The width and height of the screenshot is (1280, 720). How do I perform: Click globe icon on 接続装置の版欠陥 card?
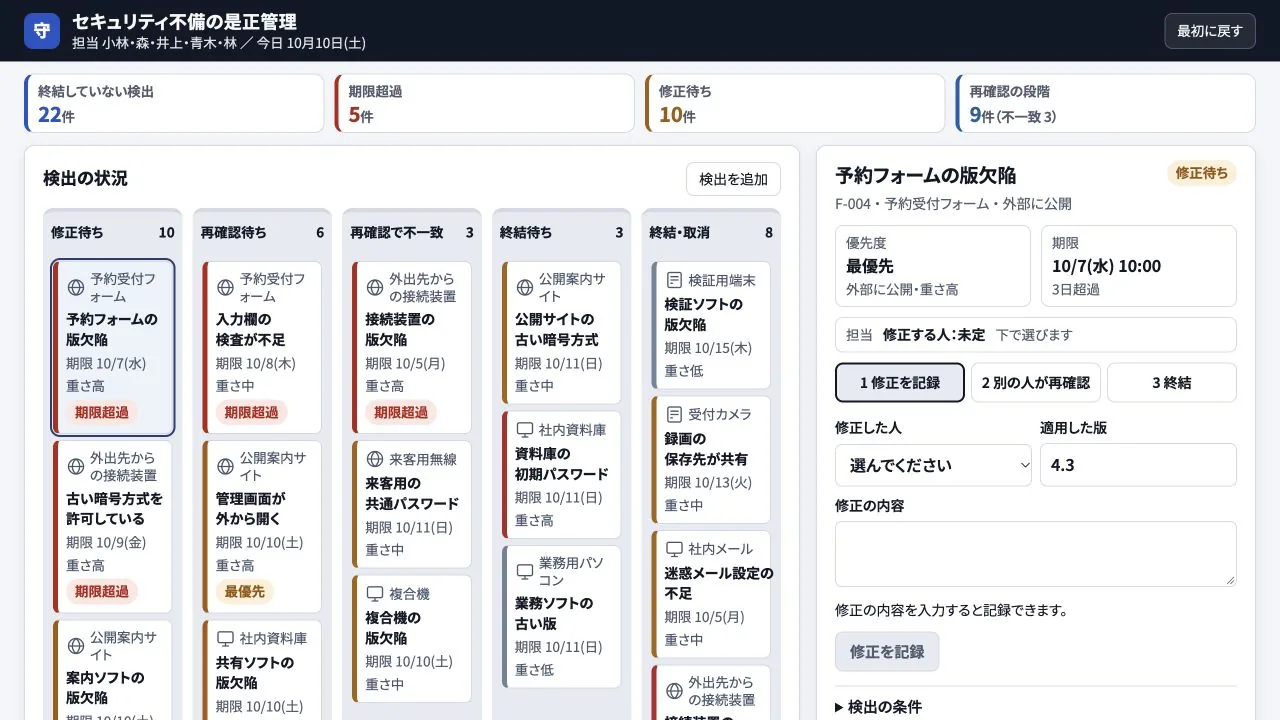tap(375, 288)
